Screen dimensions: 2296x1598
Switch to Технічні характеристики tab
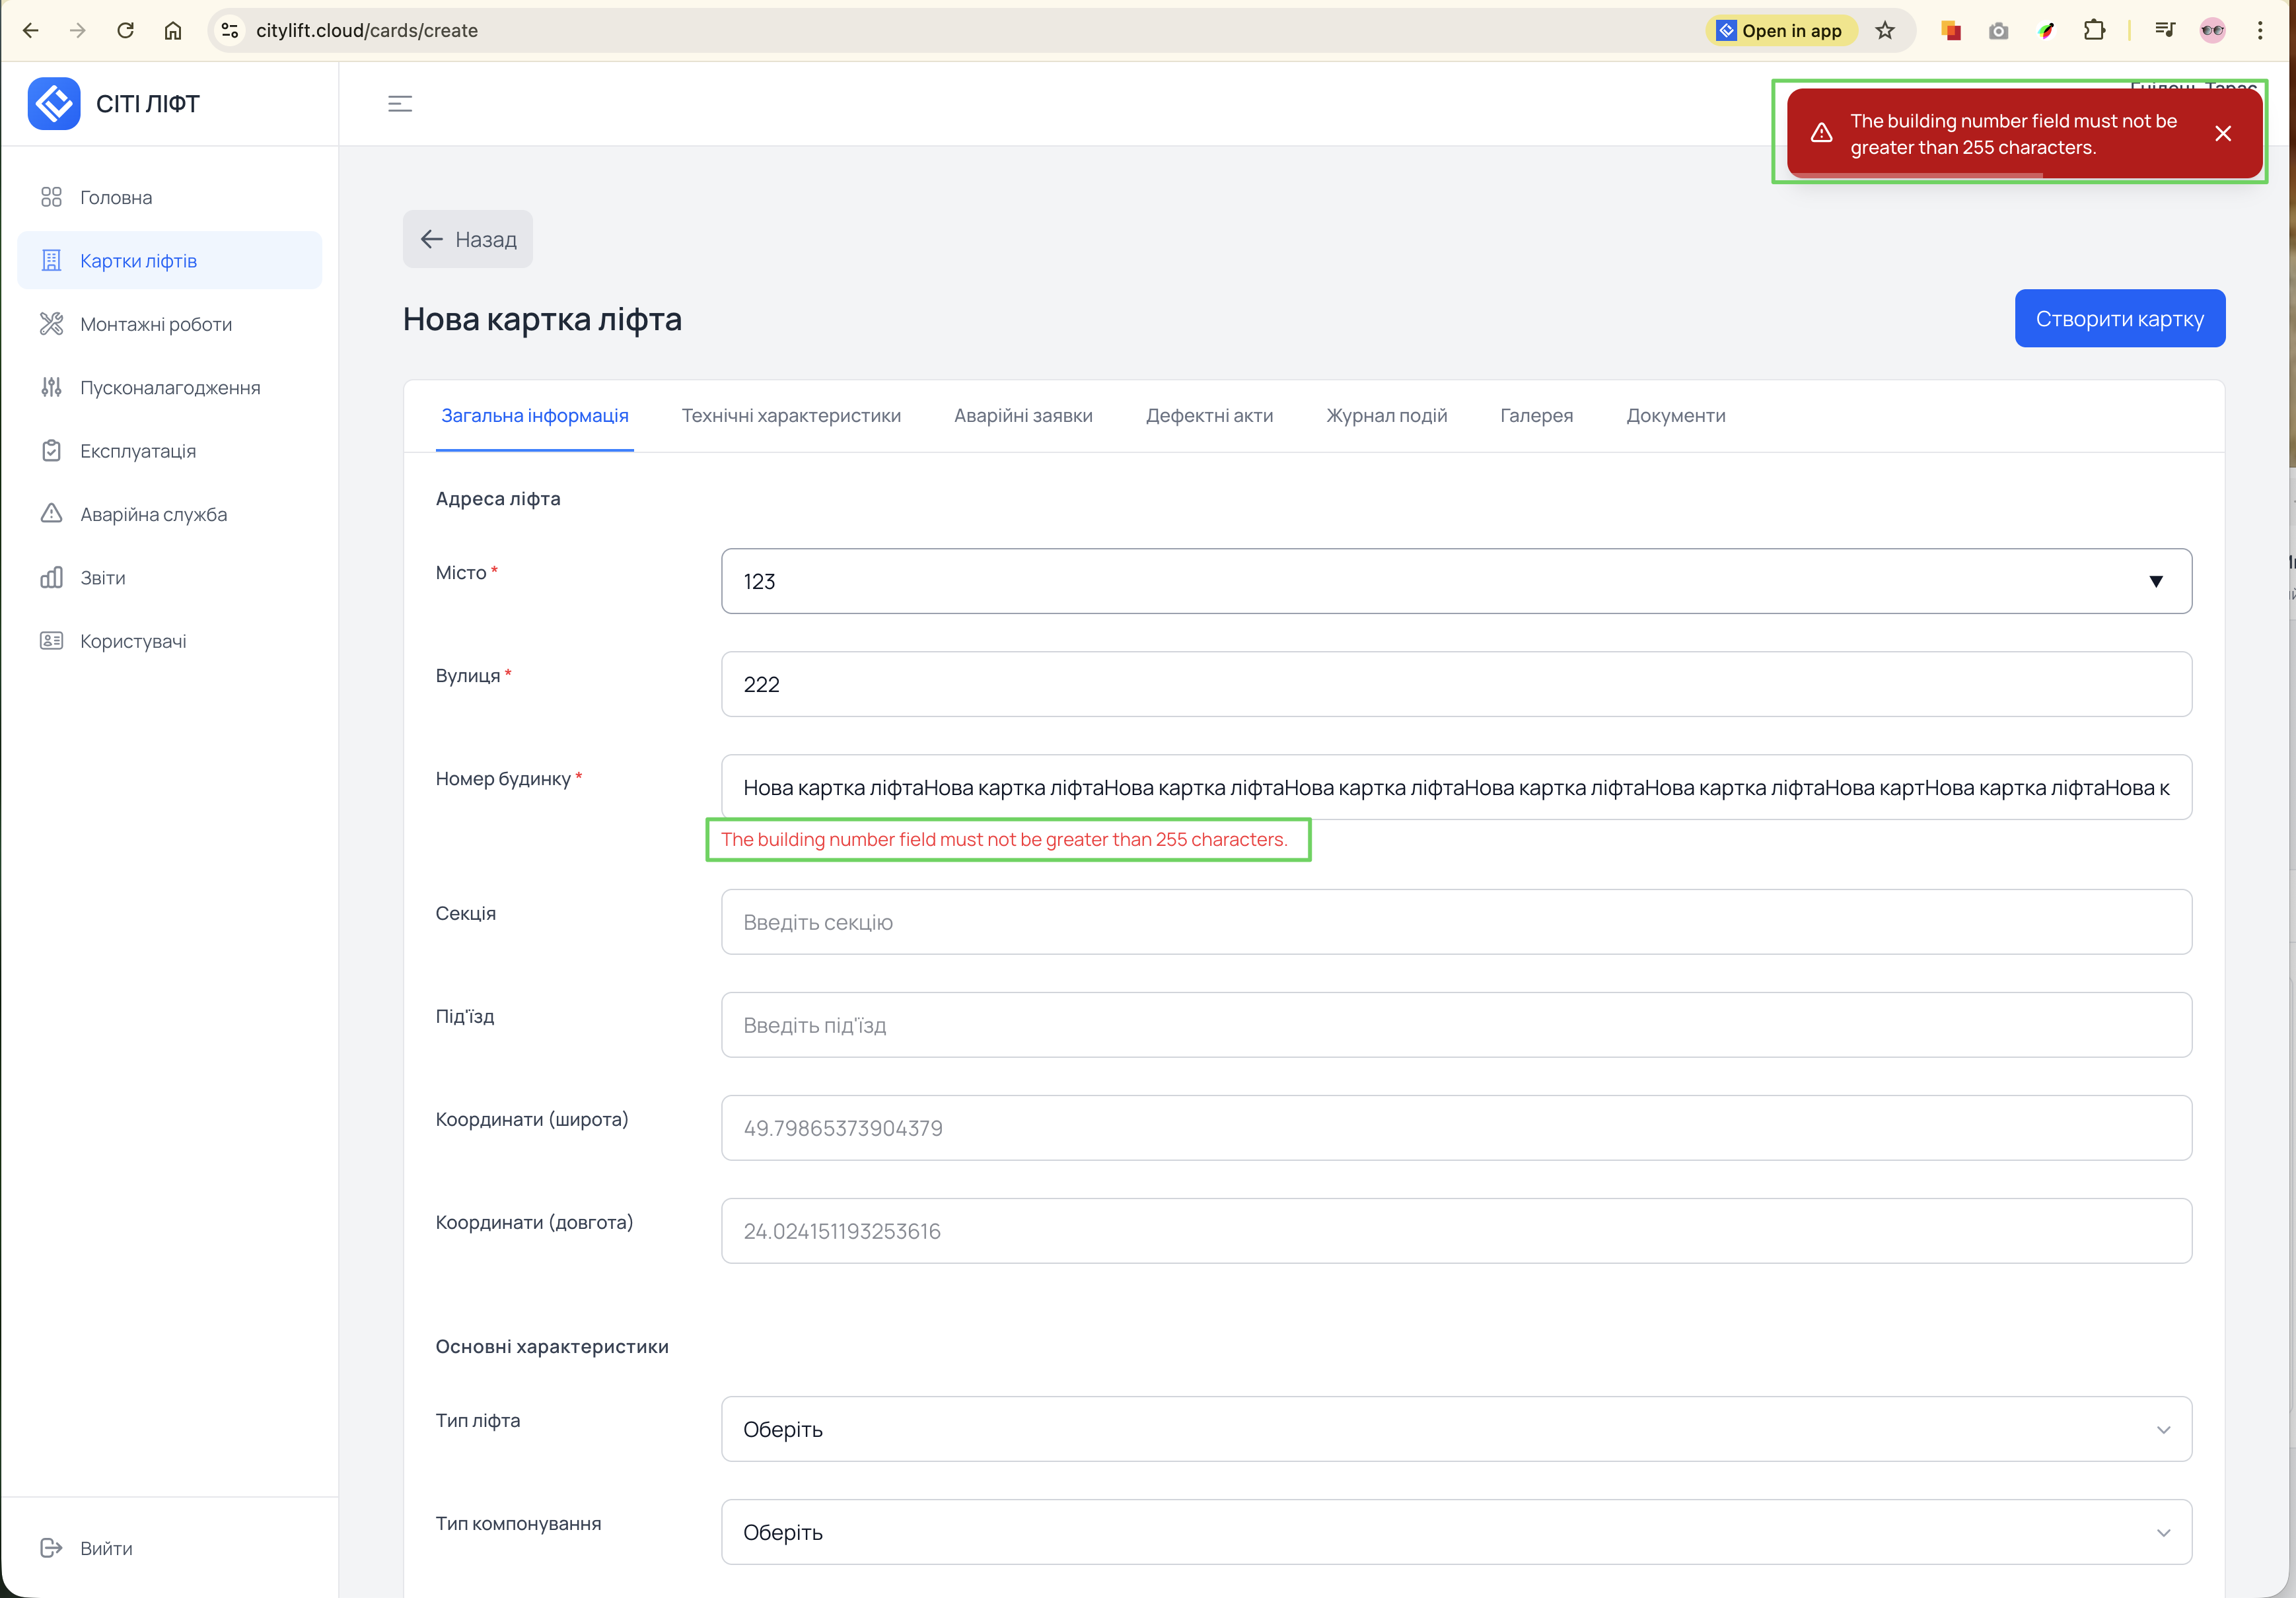(x=791, y=416)
